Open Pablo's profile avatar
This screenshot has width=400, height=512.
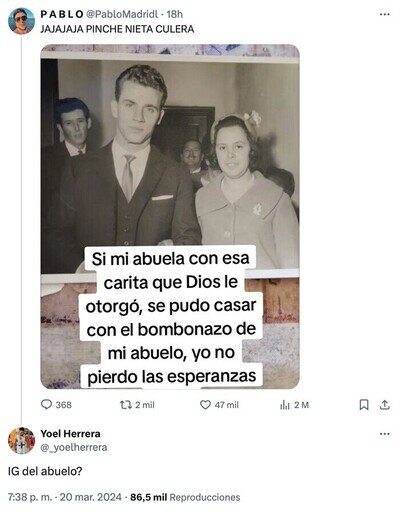pyautogui.click(x=21, y=21)
